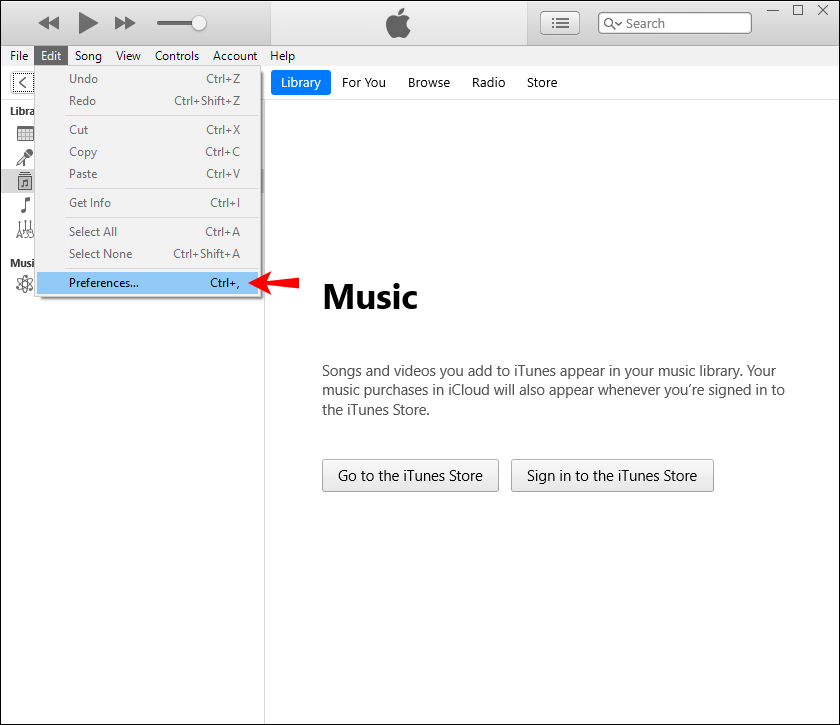Click the back chevron button in sidebar
Viewport: 840px width, 725px height.
(22, 83)
